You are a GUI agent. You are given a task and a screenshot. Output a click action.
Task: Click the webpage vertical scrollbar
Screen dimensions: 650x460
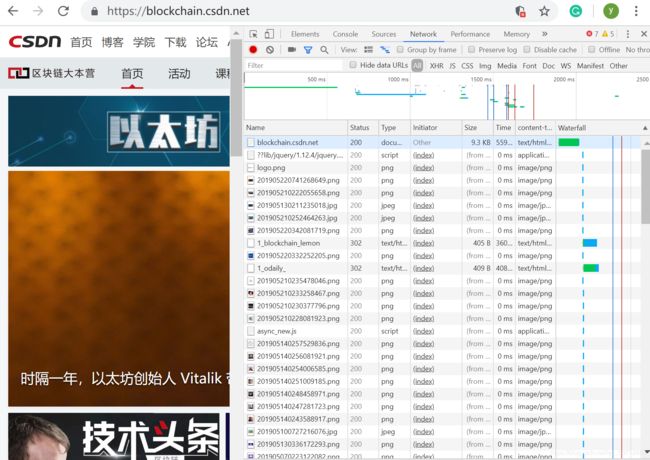click(236, 98)
